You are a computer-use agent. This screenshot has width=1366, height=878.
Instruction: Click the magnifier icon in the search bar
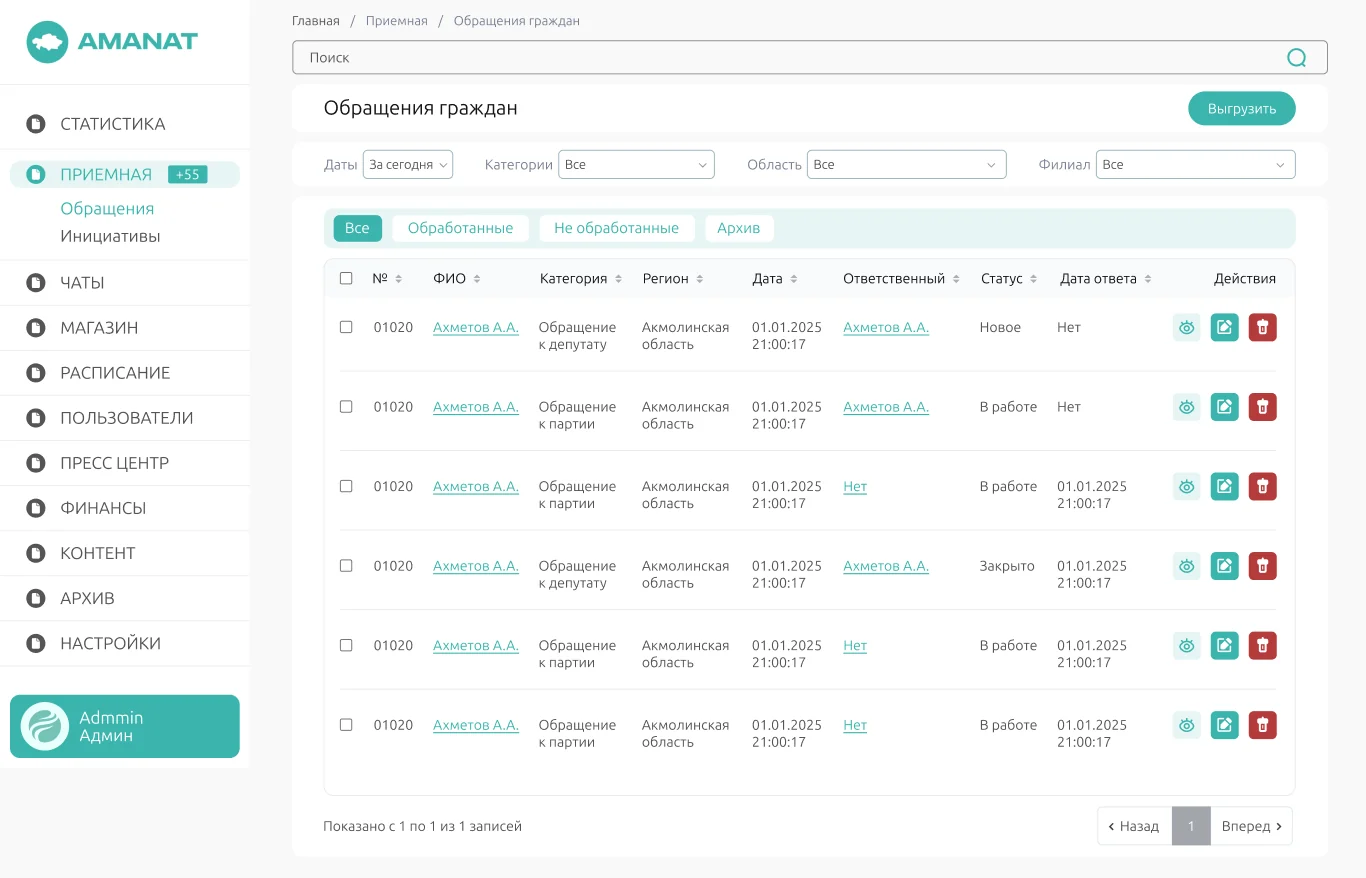(x=1296, y=58)
